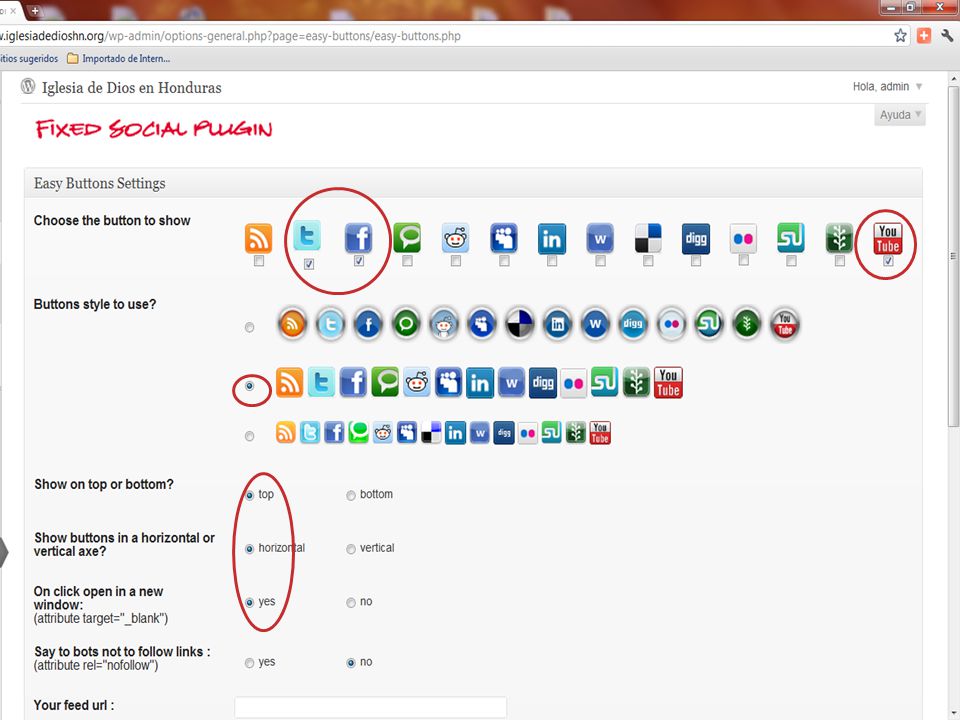This screenshot has width=960, height=720.
Task: Uncheck the Twitter button checkbox
Action: [309, 264]
